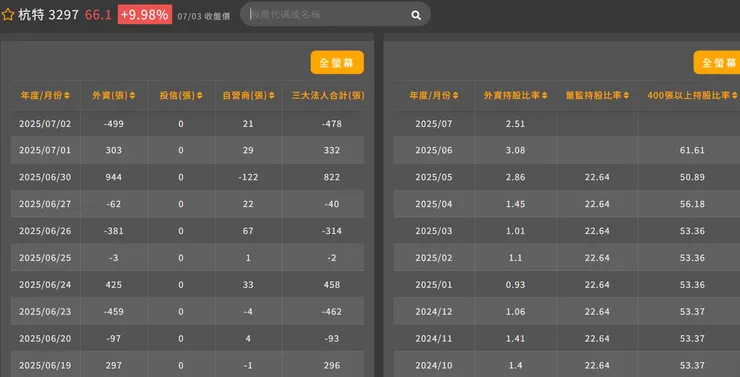Select the 2025/06/20 date cell

pyautogui.click(x=45, y=338)
